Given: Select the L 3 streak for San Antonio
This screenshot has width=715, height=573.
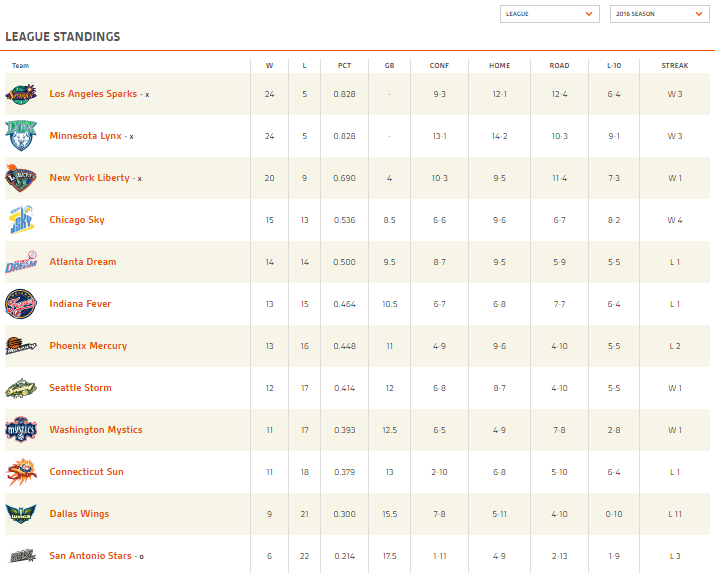Looking at the screenshot, I should click(x=675, y=556).
